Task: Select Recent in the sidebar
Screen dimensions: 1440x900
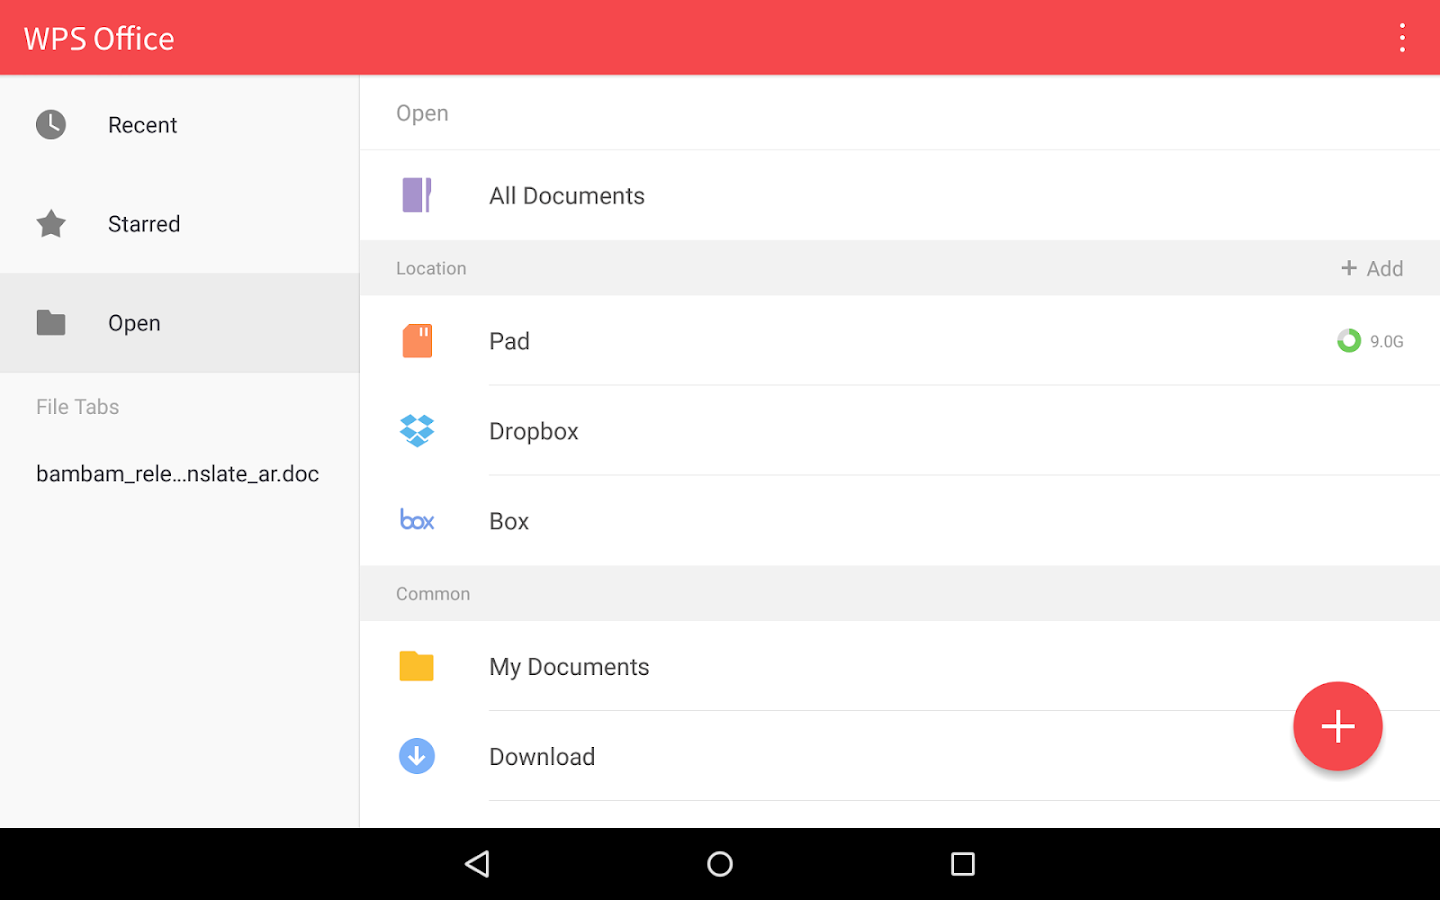Action: pos(180,125)
